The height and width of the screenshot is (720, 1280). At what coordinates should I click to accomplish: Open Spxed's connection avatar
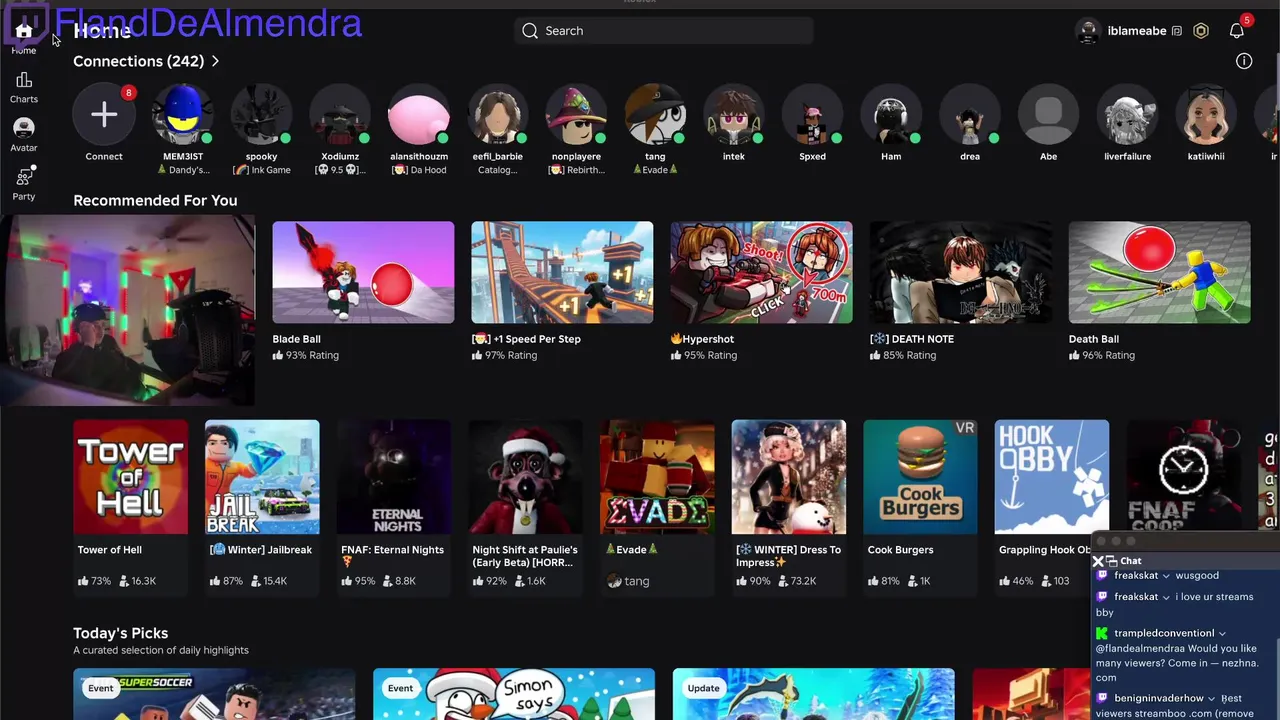(x=812, y=114)
